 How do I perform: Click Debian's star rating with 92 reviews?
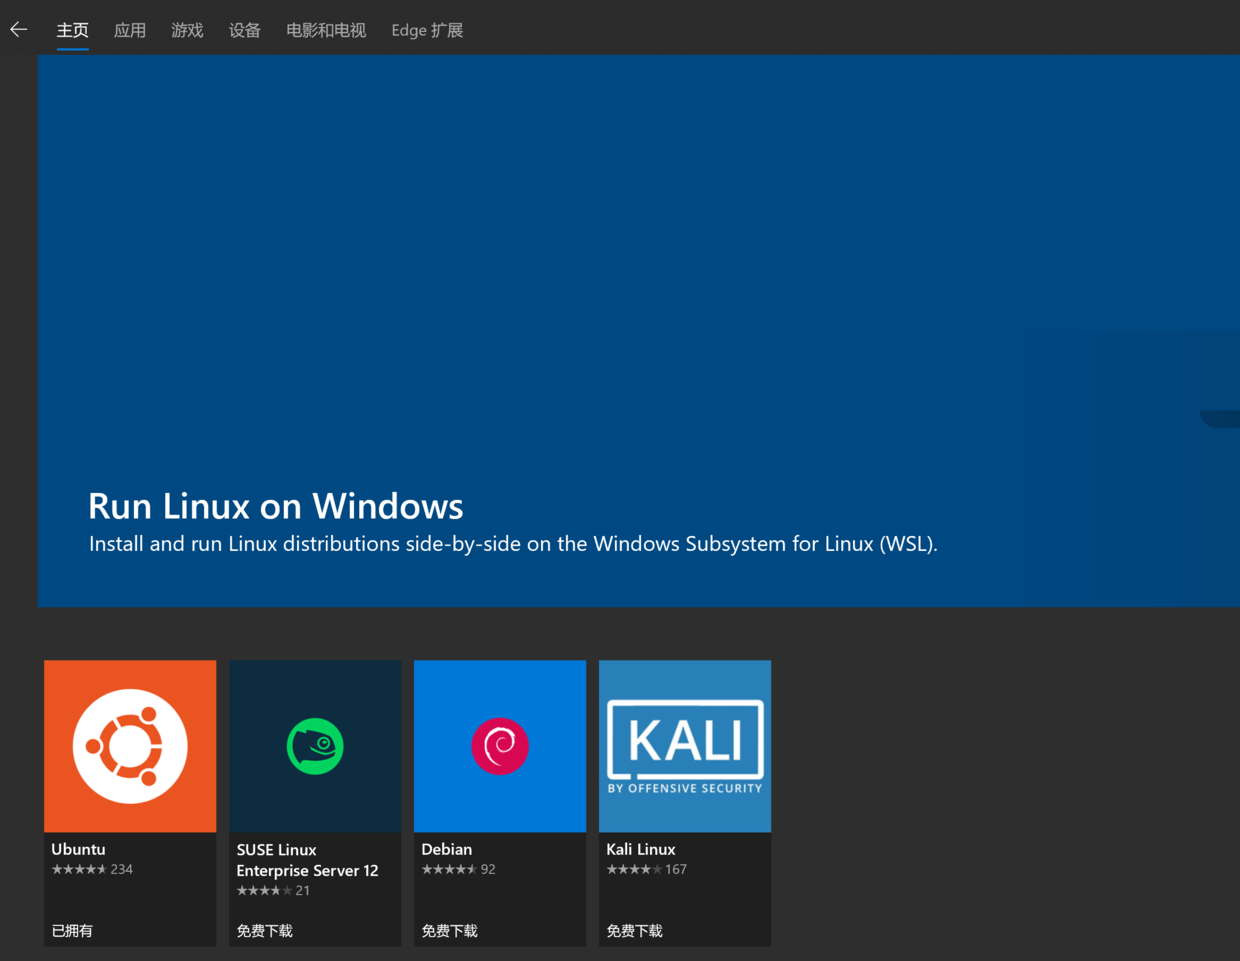[458, 869]
